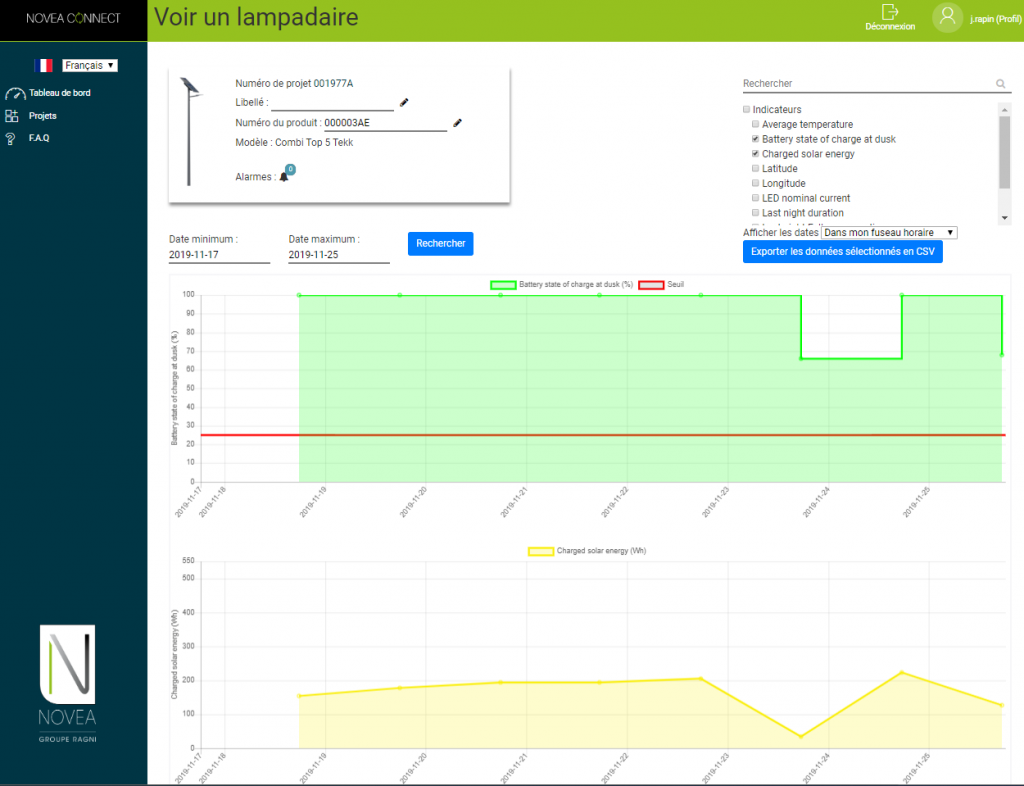The width and height of the screenshot is (1024, 786).
Task: Click the Déconnexion logout icon
Action: click(889, 11)
